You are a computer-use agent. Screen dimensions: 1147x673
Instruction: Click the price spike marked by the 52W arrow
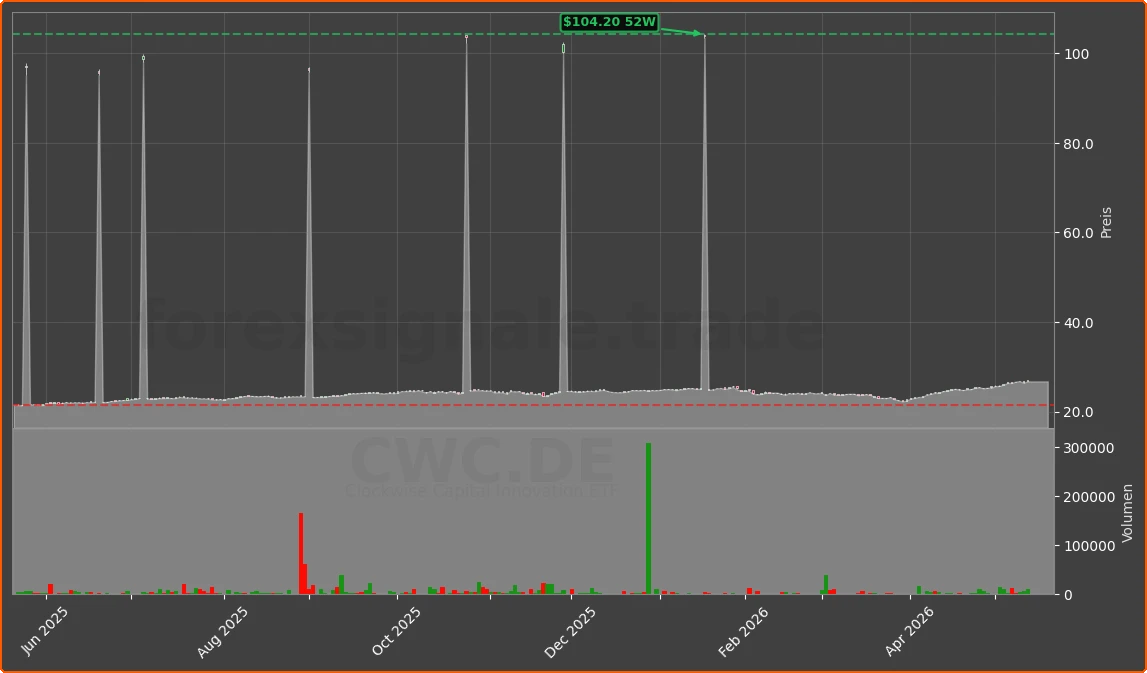pyautogui.click(x=704, y=212)
